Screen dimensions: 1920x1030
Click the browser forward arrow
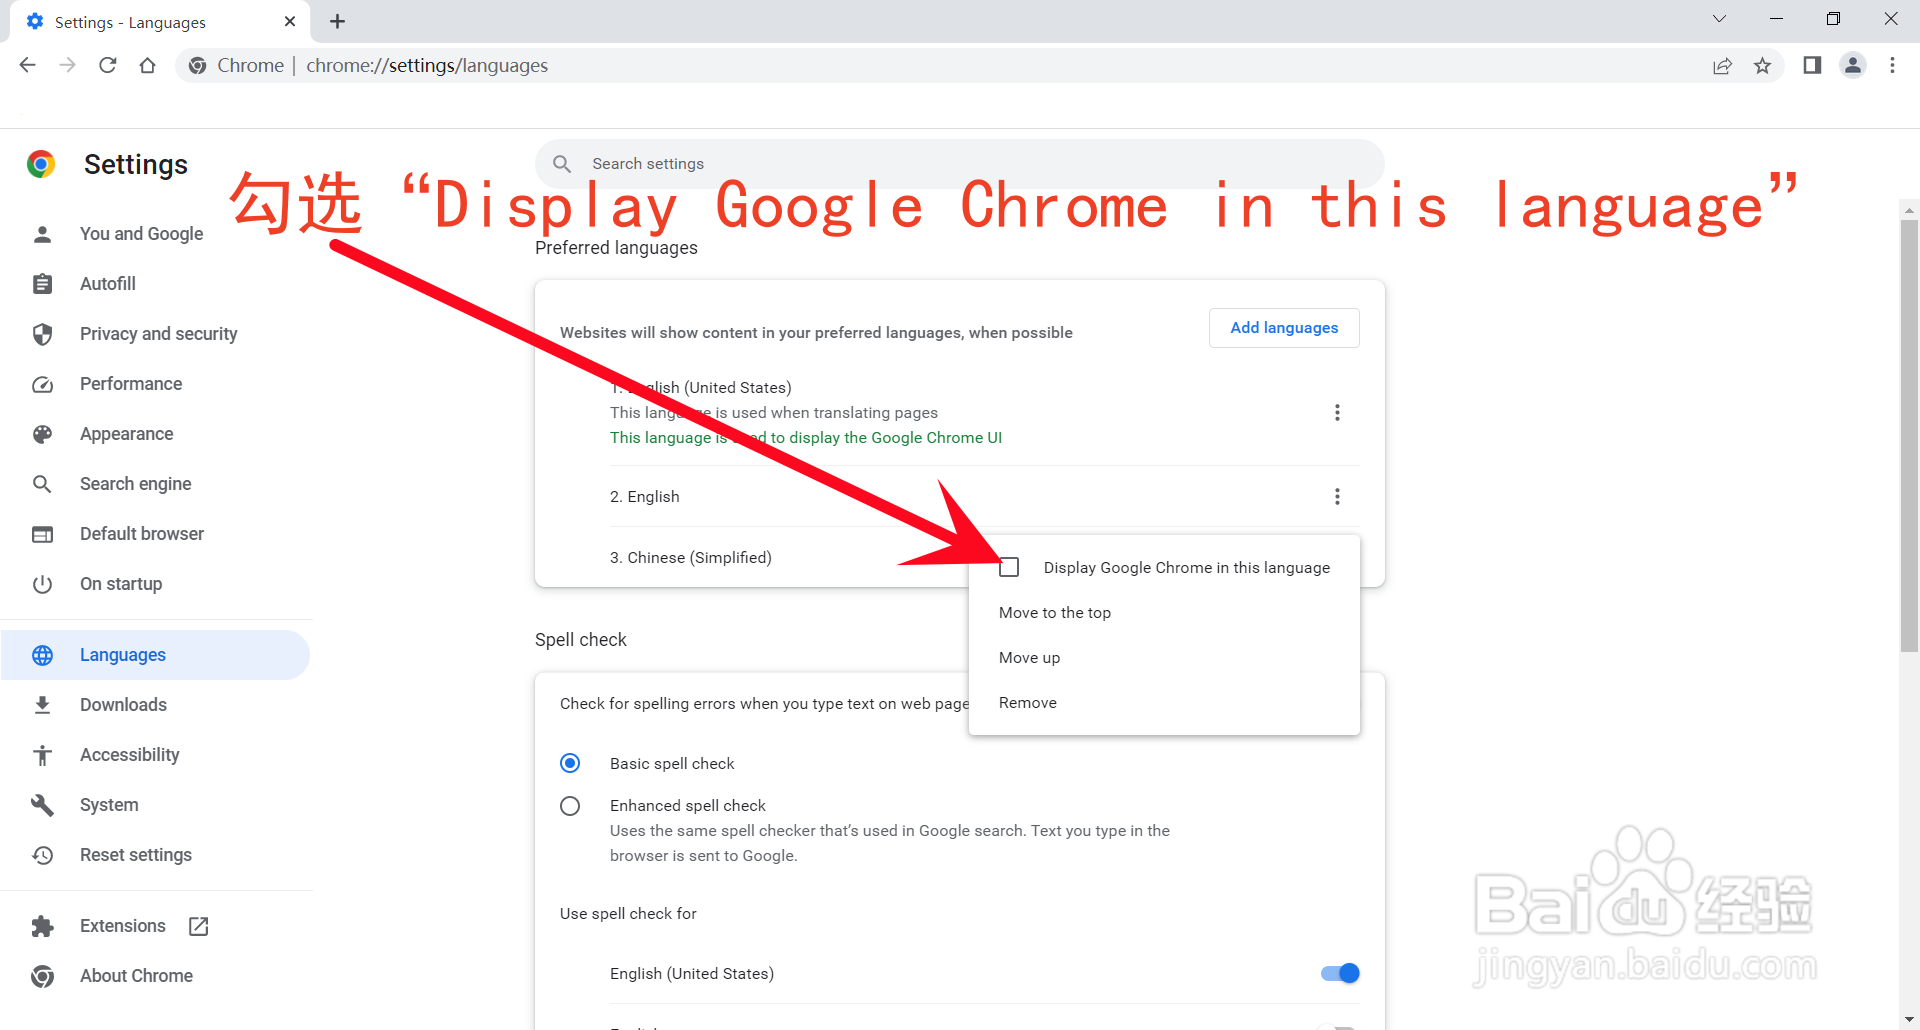(67, 65)
